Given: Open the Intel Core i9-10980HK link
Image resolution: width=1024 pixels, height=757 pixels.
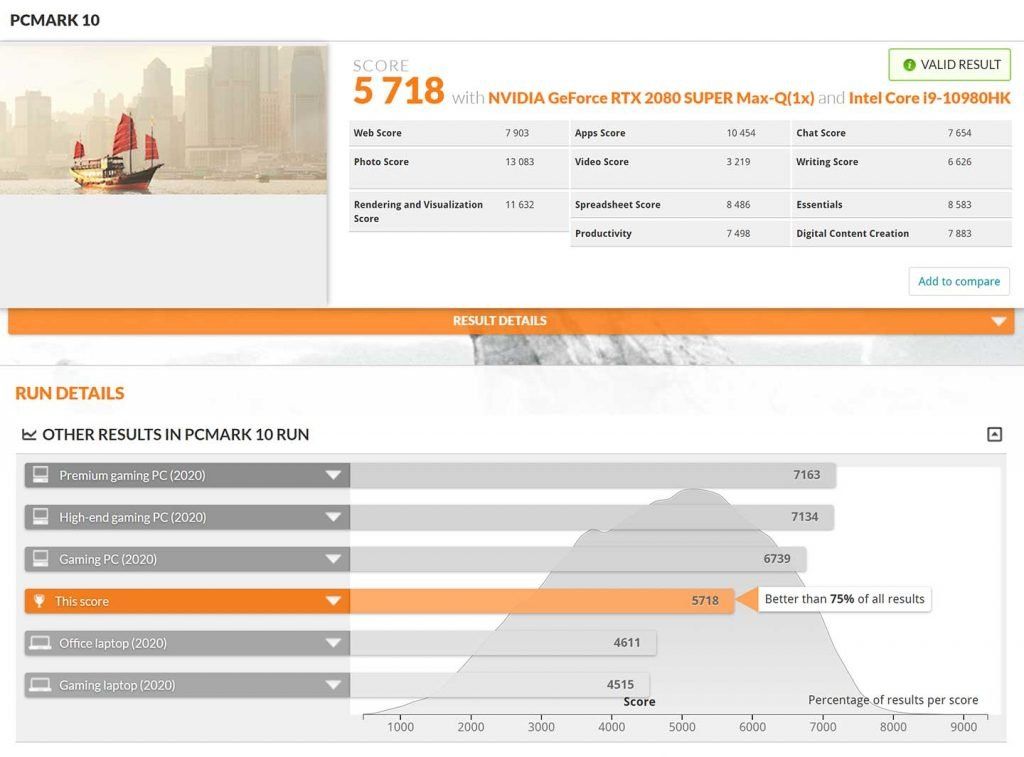Looking at the screenshot, I should click(929, 98).
